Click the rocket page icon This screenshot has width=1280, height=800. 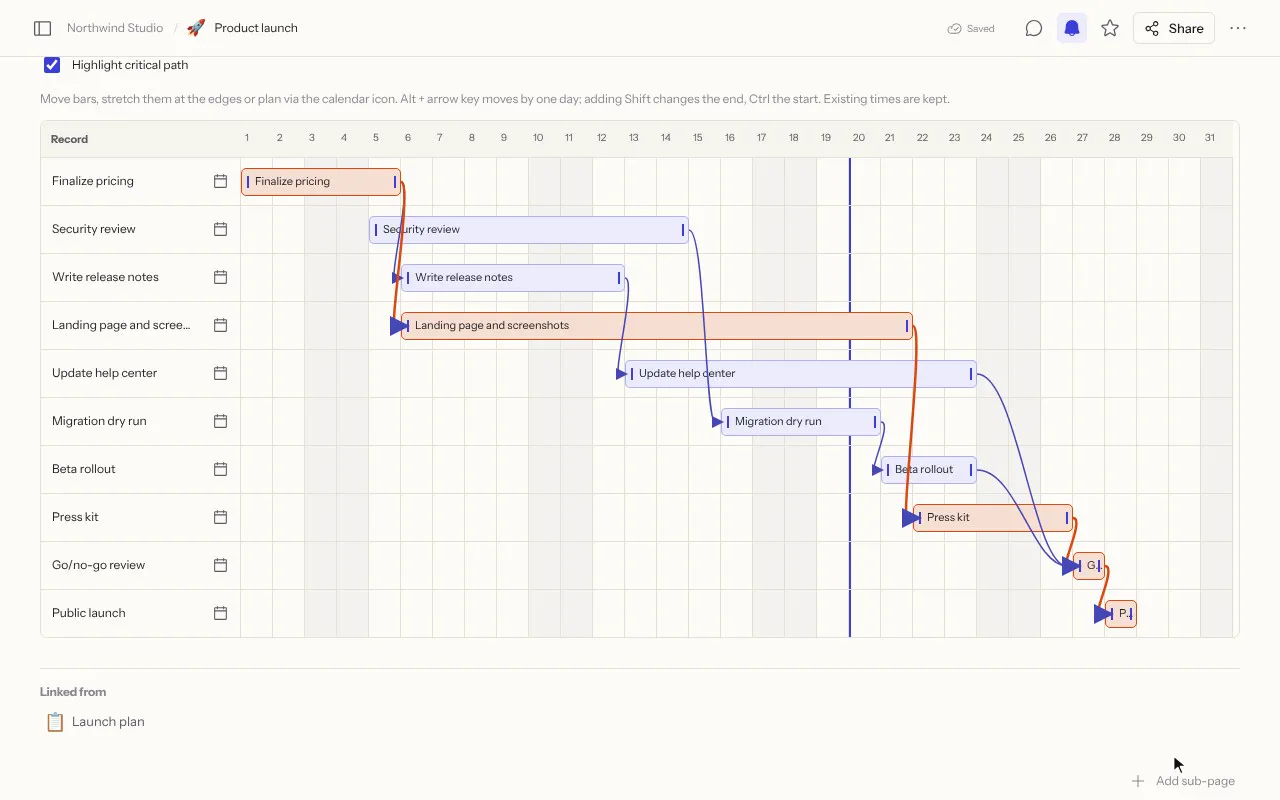196,28
